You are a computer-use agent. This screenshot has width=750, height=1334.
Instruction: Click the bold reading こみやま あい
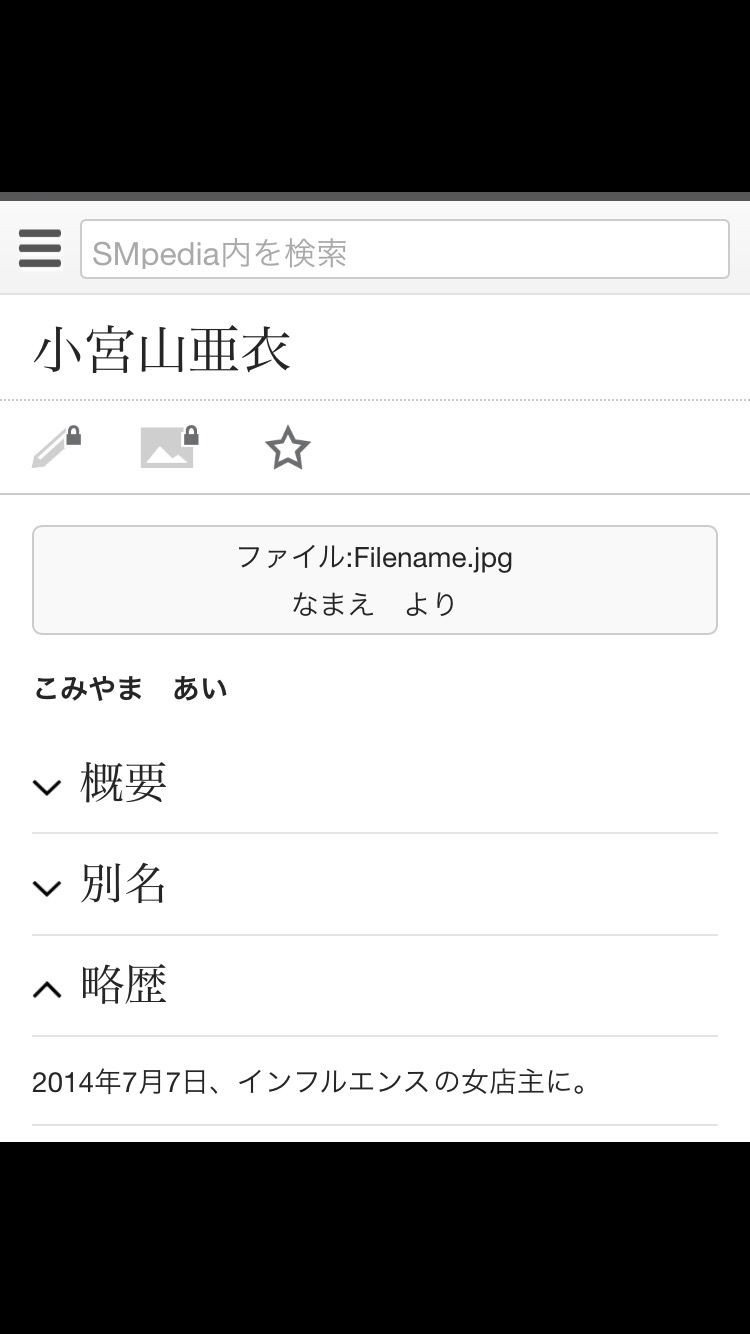click(x=131, y=689)
